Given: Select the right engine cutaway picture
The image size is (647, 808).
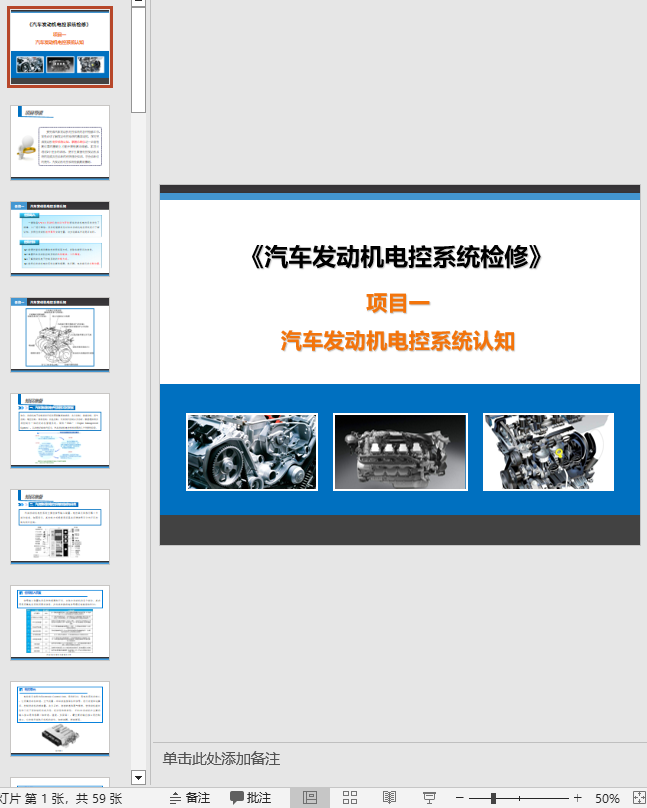Looking at the screenshot, I should 548,452.
